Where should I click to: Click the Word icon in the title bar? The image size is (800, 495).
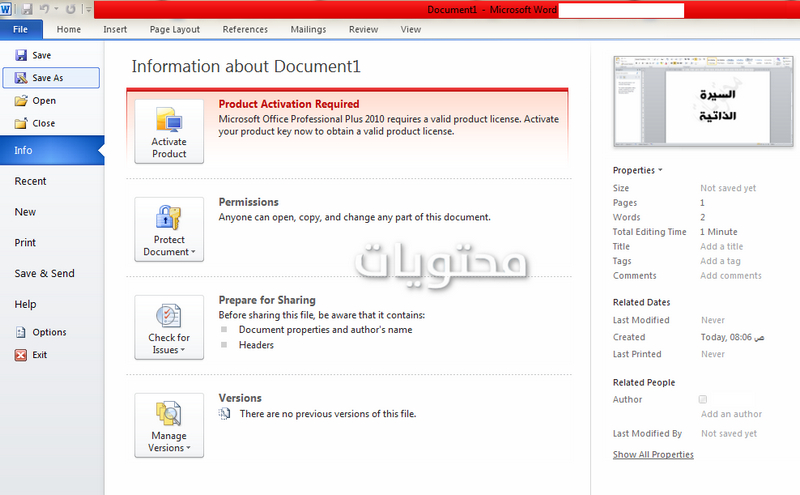(6, 9)
